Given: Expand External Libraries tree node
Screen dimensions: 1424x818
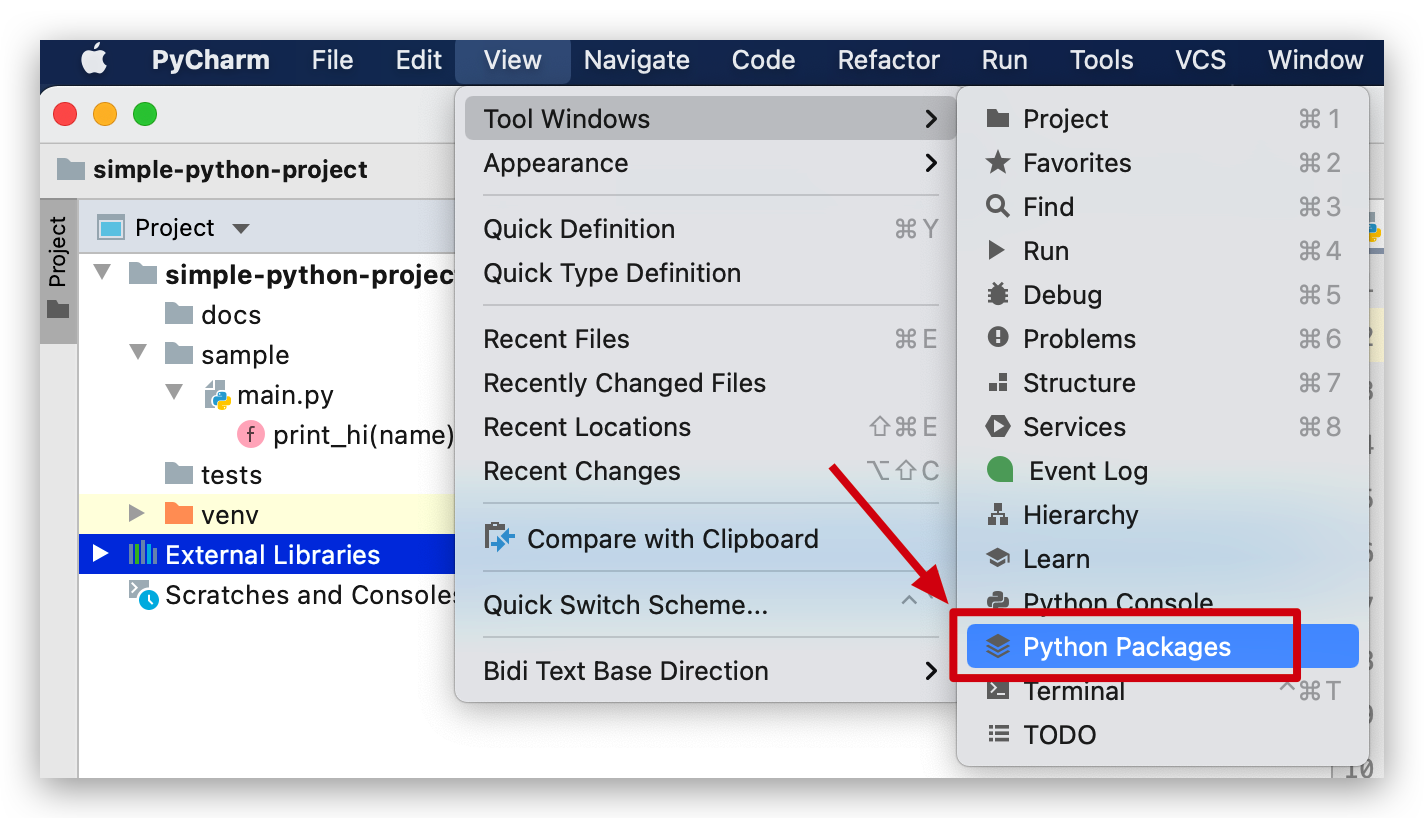Looking at the screenshot, I should coord(100,554).
